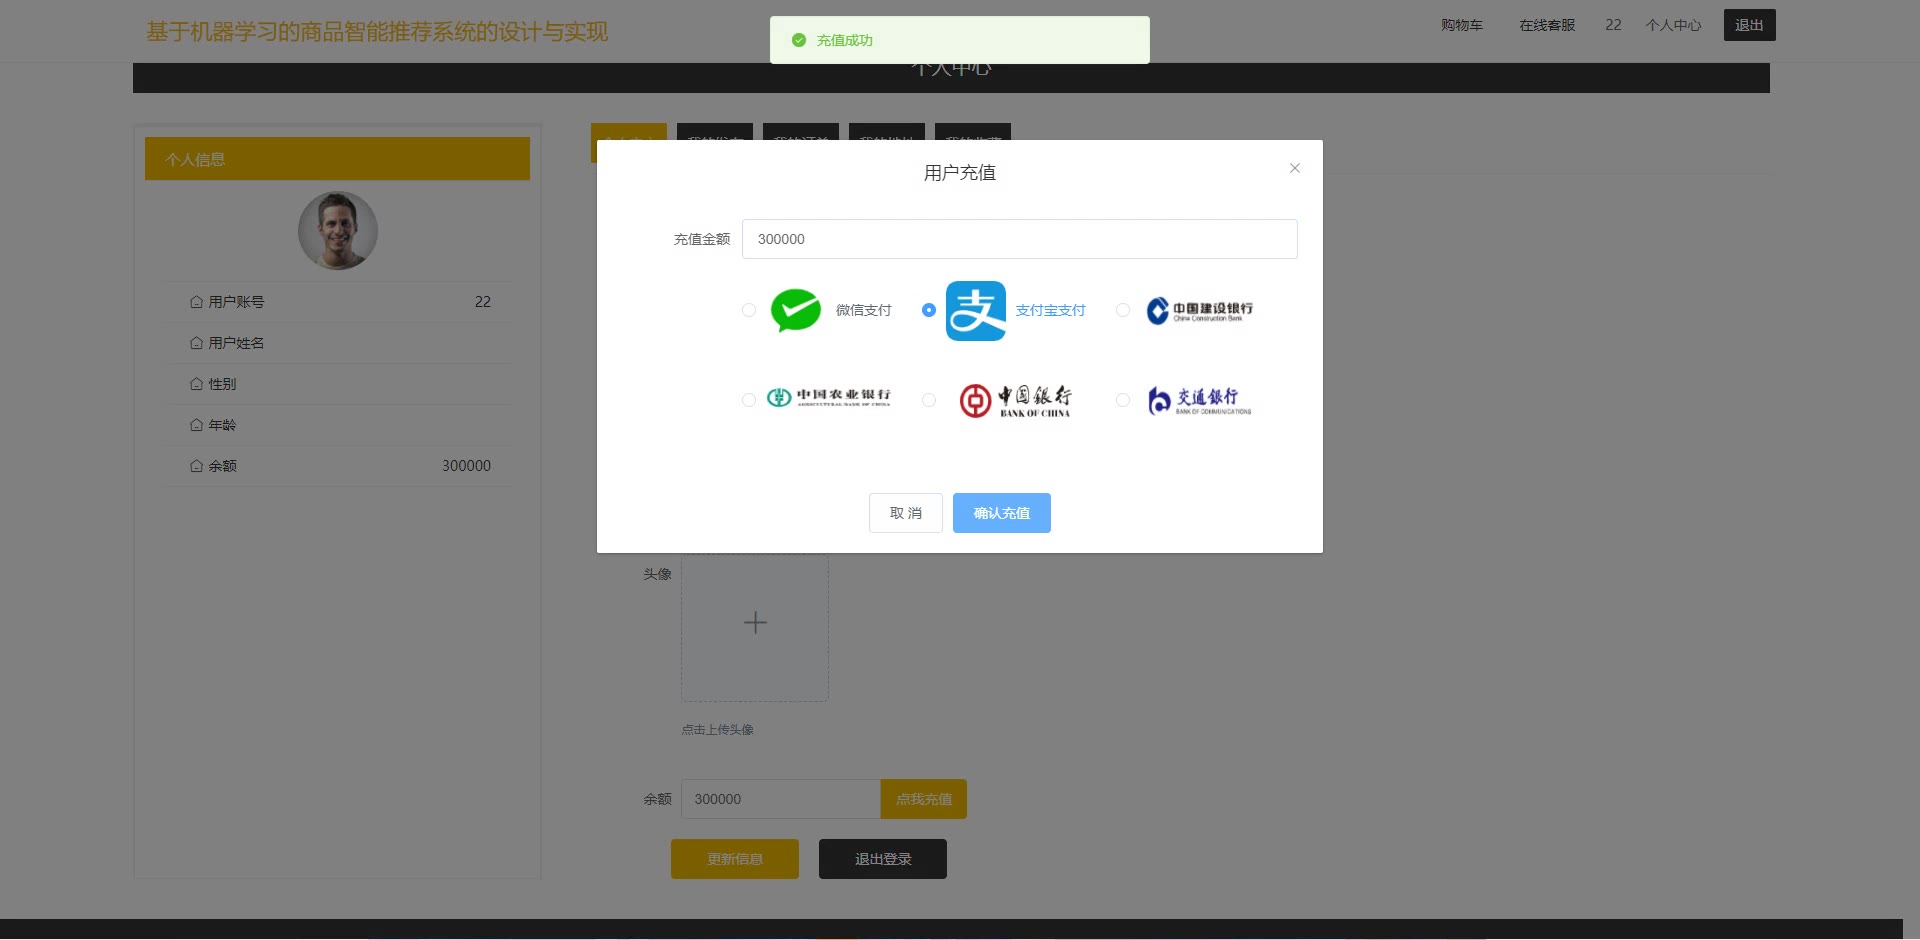1920x940 pixels.
Task: Click the 用户充值 dialog title
Action: (960, 173)
